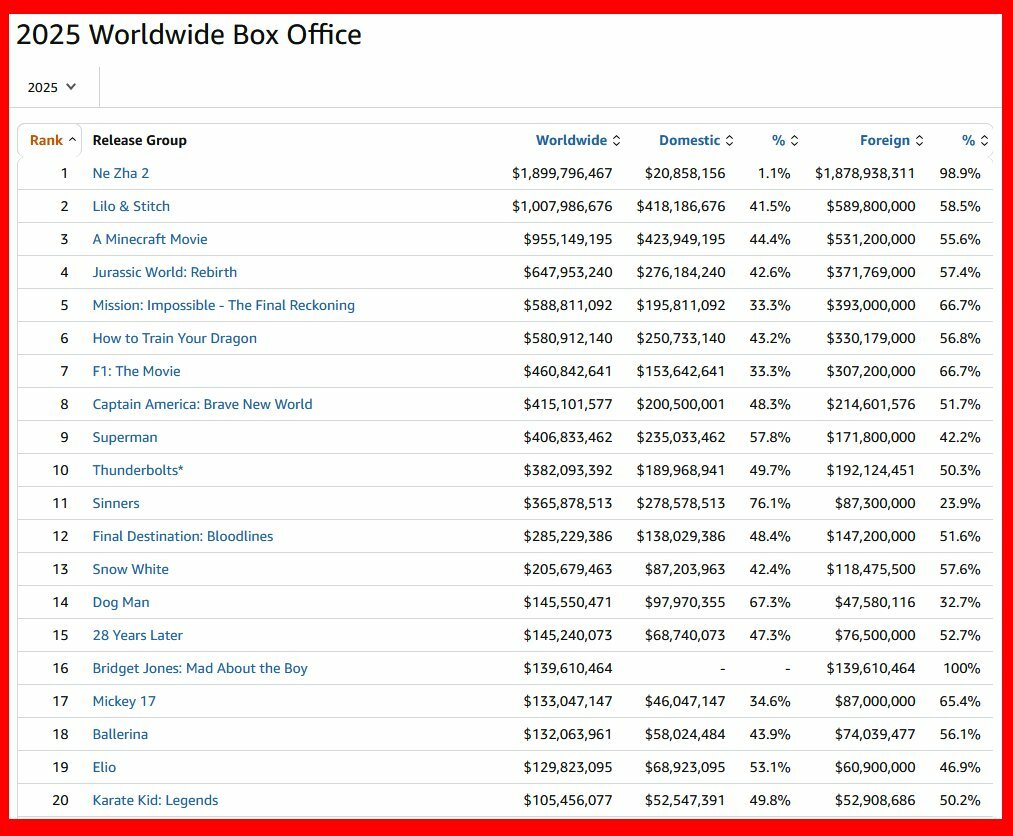Sort by Worldwide column
1013x836 pixels.
click(x=578, y=140)
